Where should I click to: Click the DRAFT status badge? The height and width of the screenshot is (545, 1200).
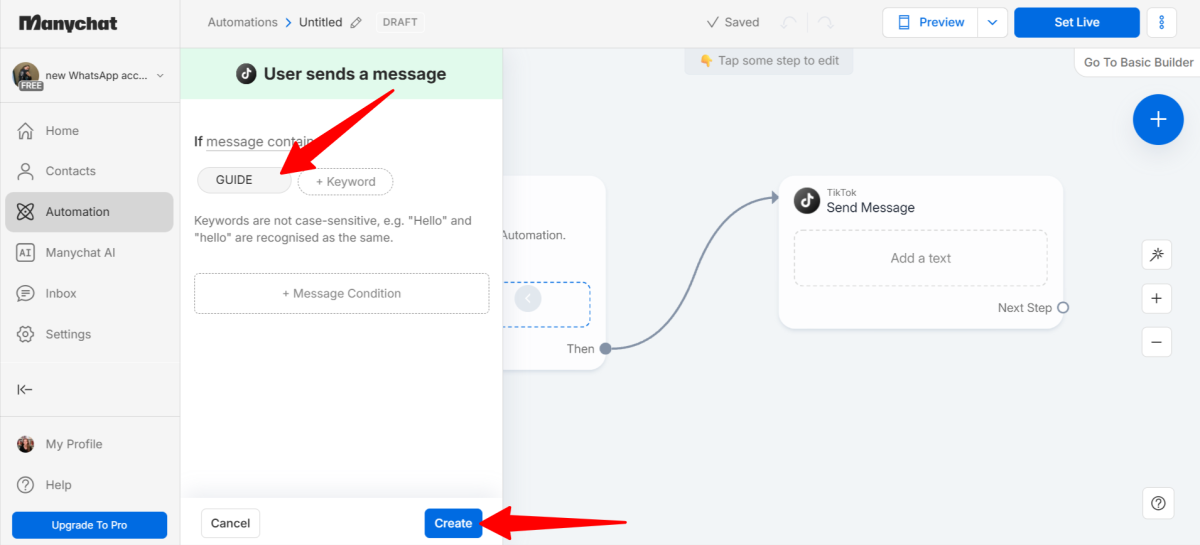[x=400, y=22]
